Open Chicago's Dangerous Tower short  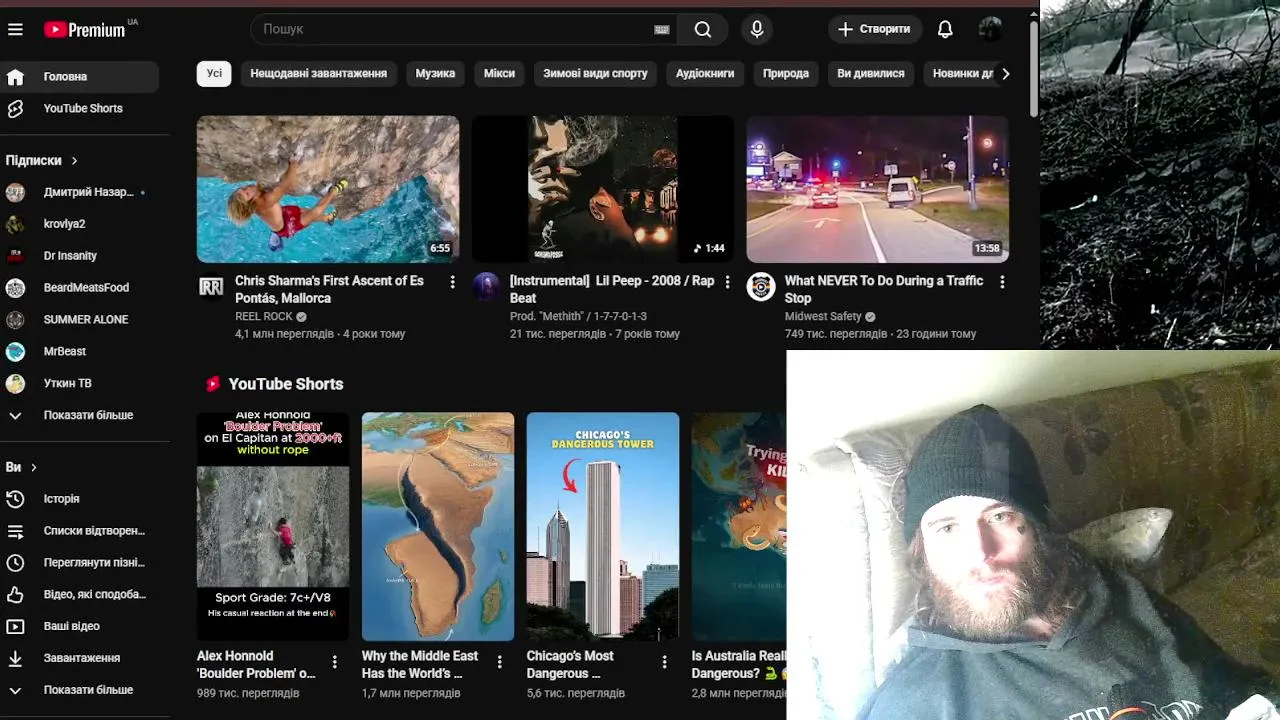point(603,526)
